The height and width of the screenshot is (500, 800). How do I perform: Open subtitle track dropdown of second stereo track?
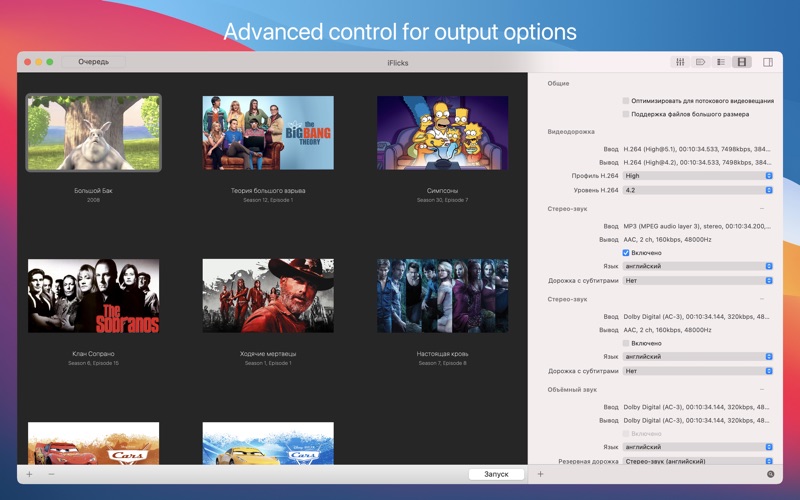click(x=697, y=371)
